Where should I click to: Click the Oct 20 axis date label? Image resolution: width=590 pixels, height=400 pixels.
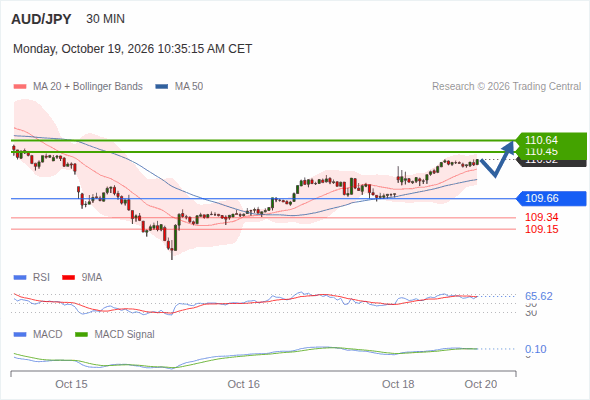(481, 384)
